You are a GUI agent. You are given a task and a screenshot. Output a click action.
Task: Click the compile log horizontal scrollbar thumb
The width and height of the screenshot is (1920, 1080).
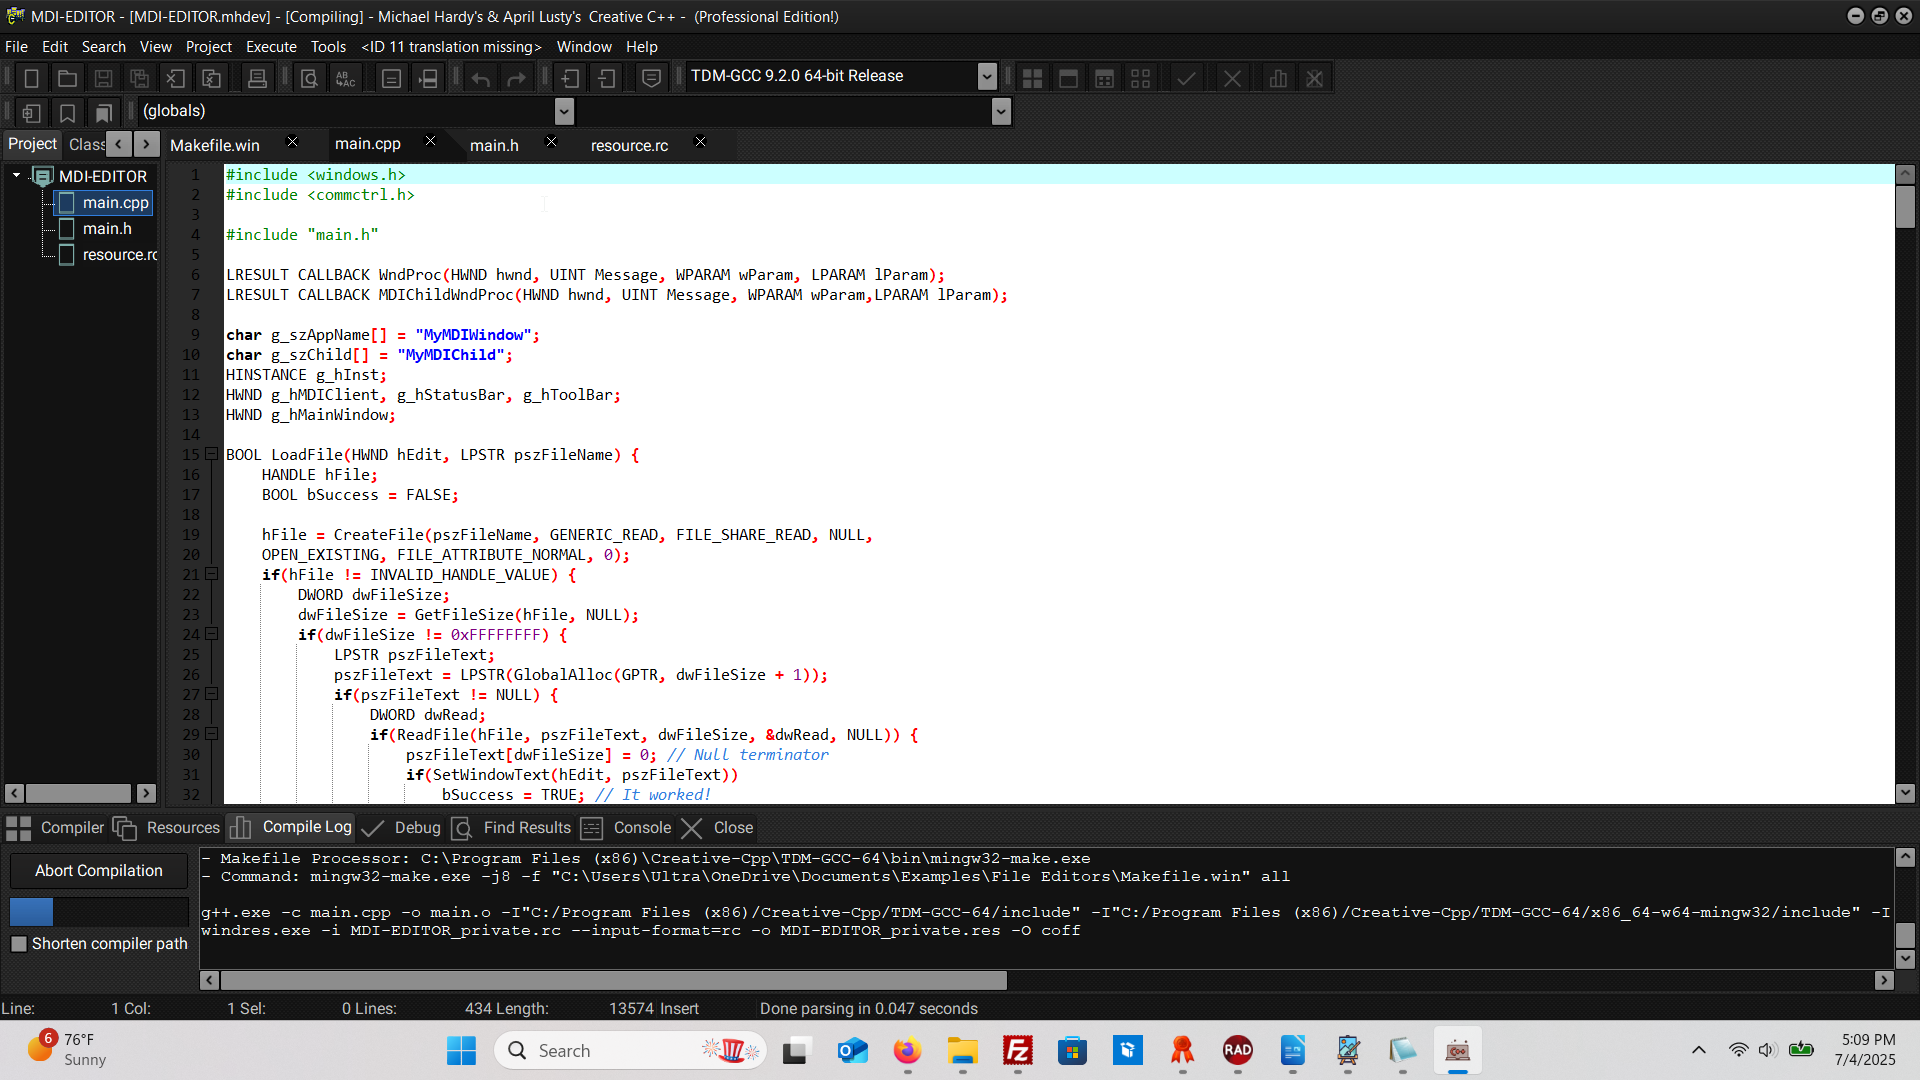[x=613, y=981]
